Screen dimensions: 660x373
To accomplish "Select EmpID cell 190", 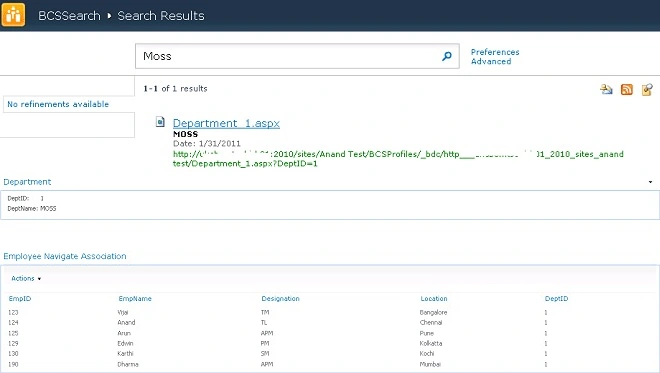I will click(x=13, y=364).
